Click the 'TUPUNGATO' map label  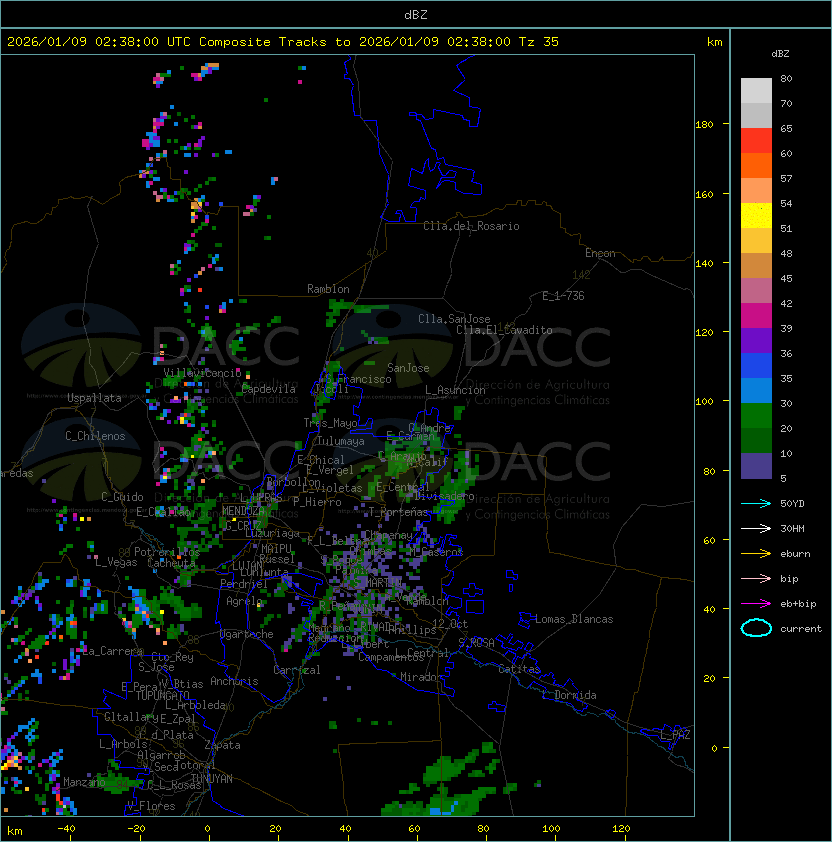click(x=162, y=695)
